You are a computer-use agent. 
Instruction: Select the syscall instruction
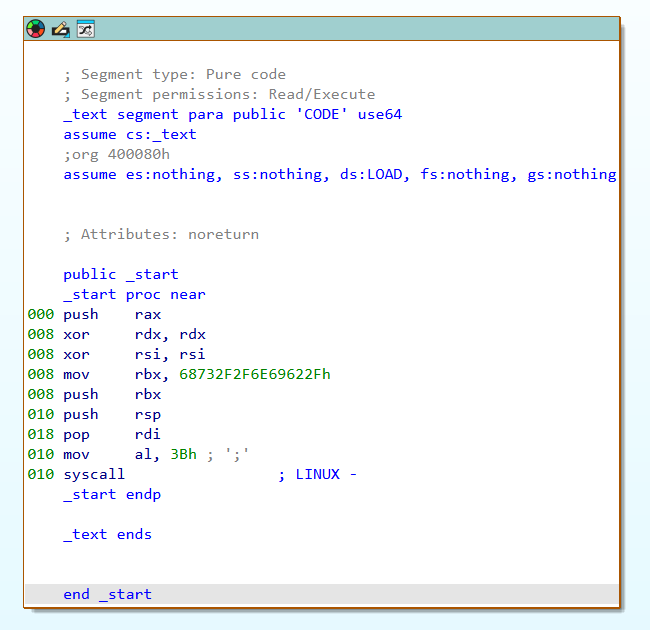coord(94,474)
